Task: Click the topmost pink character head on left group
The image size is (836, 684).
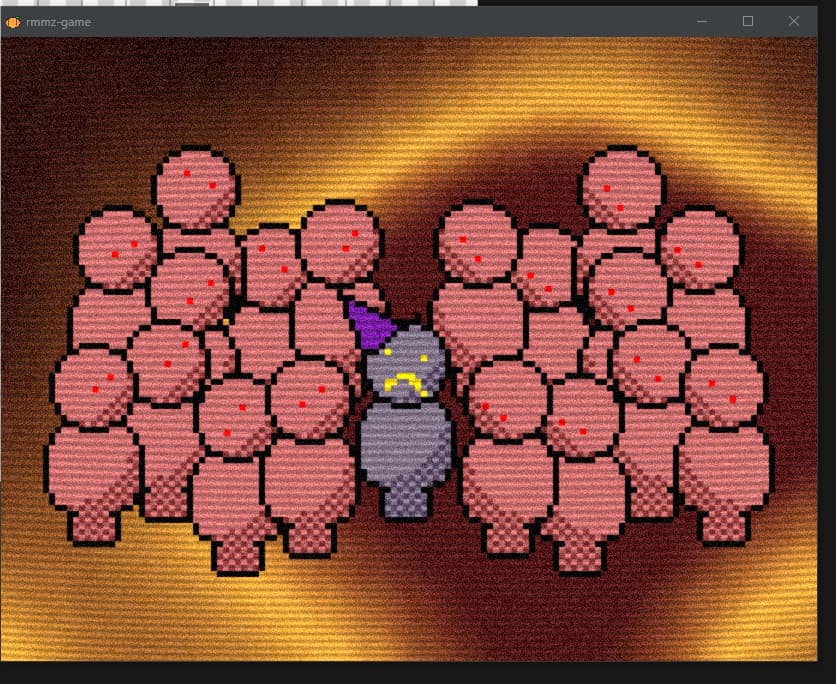Action: point(196,187)
